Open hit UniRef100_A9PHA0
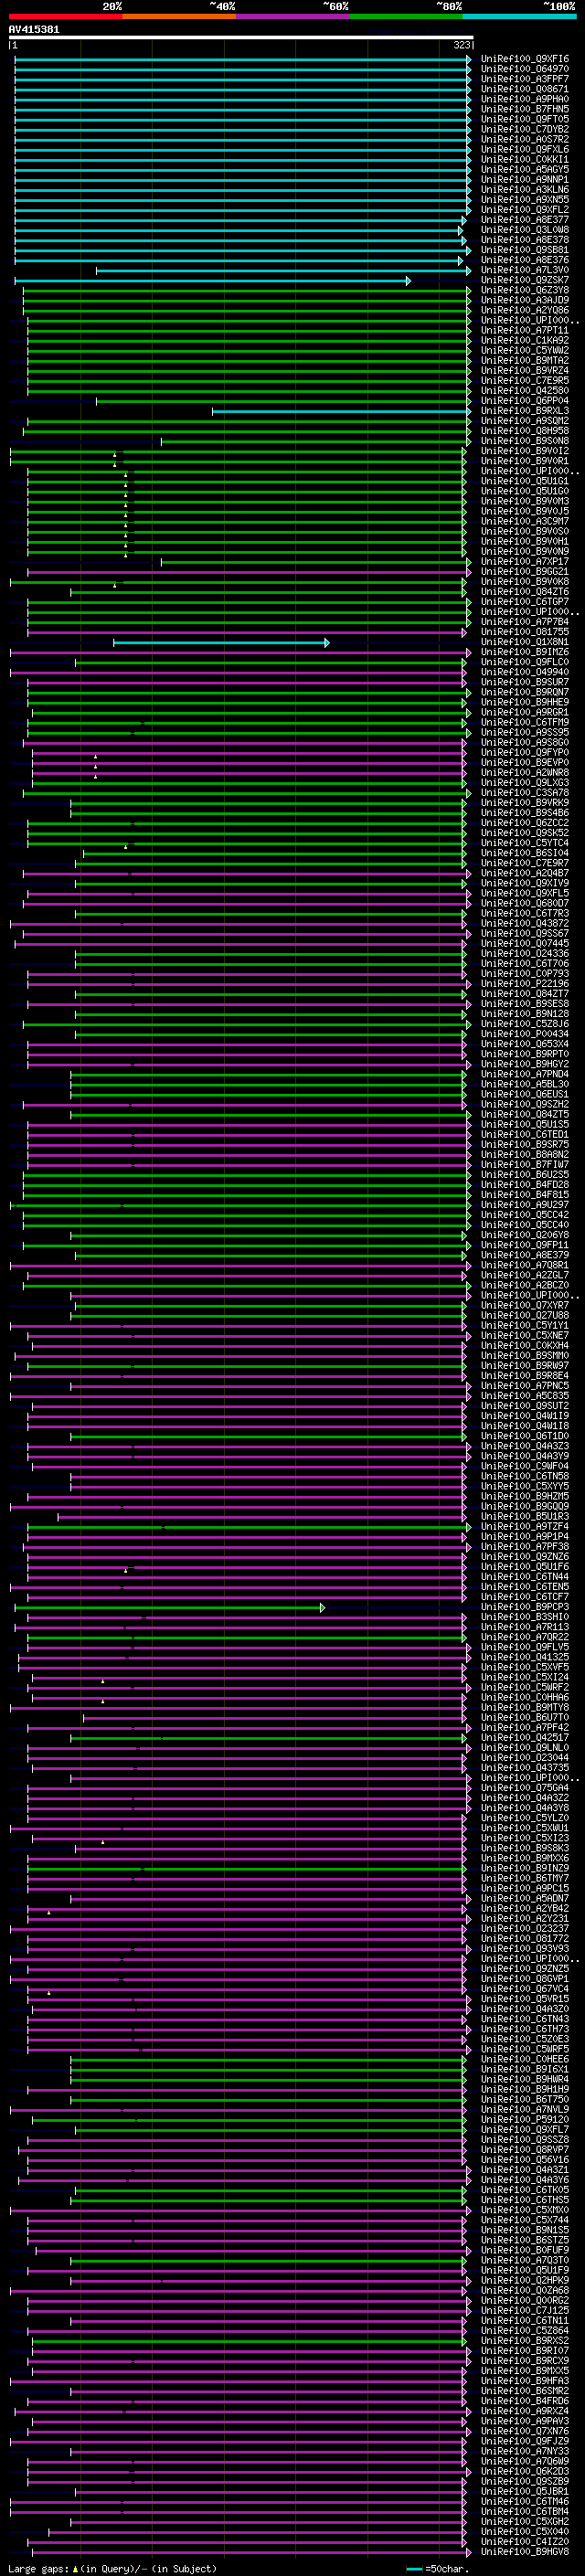Image resolution: width=585 pixels, height=2576 pixels. pyautogui.click(x=525, y=99)
